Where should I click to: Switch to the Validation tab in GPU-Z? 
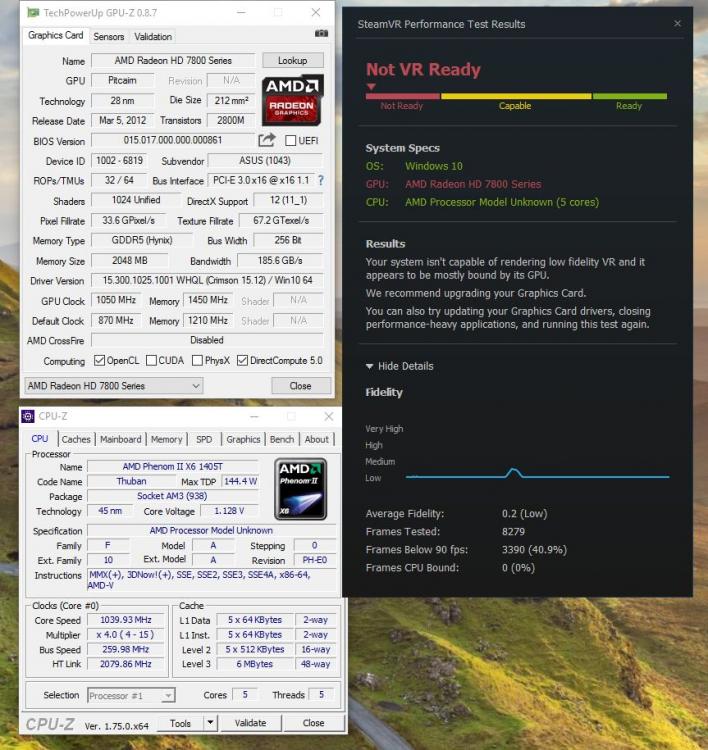click(x=153, y=37)
